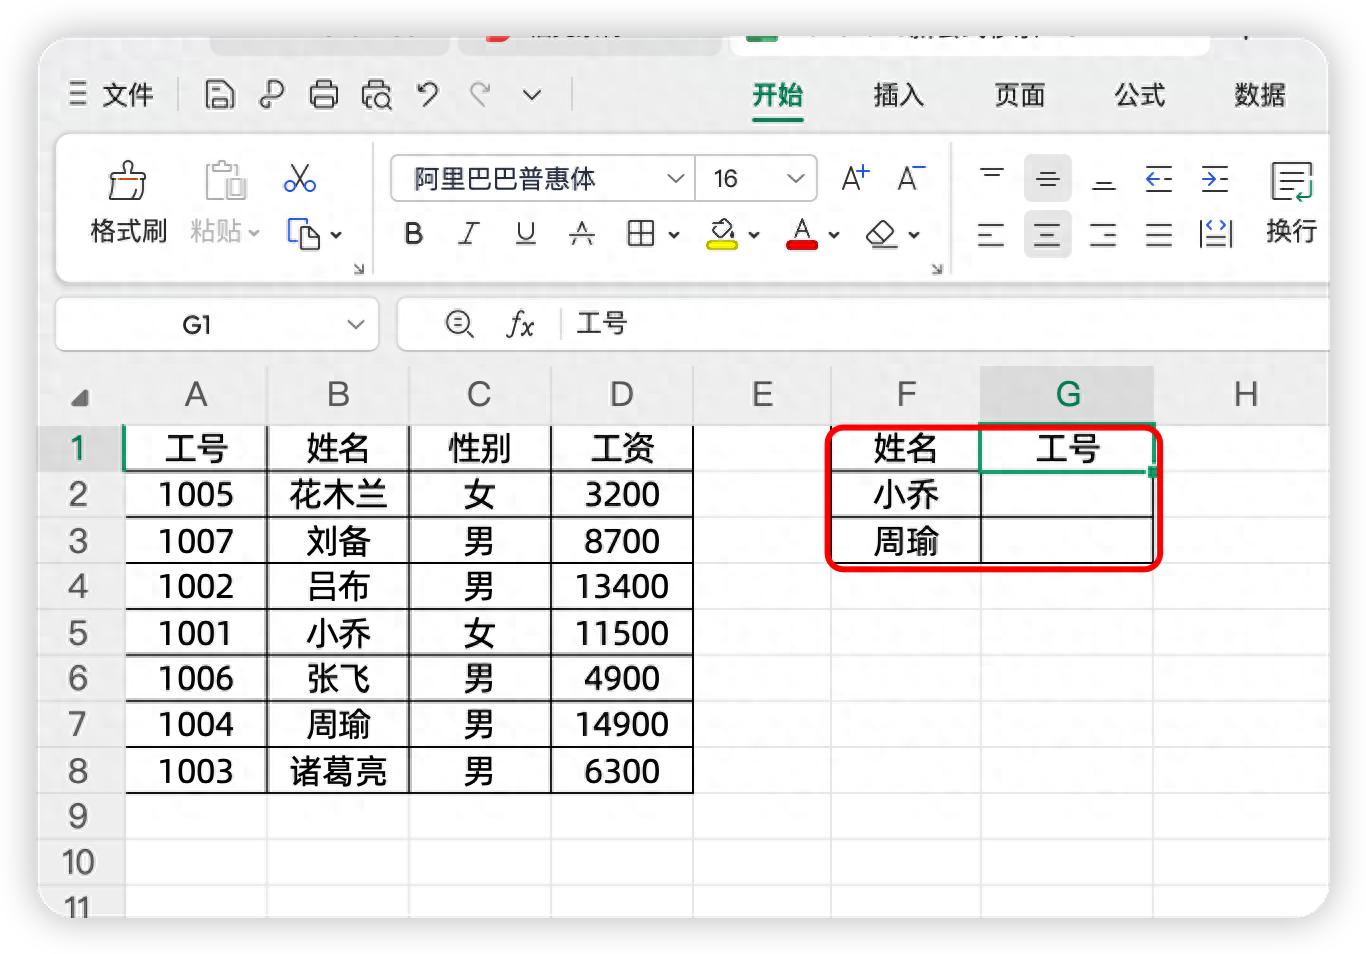This screenshot has width=1366, height=954.
Task: Click the save icon in quick access toolbar
Action: coord(220,95)
